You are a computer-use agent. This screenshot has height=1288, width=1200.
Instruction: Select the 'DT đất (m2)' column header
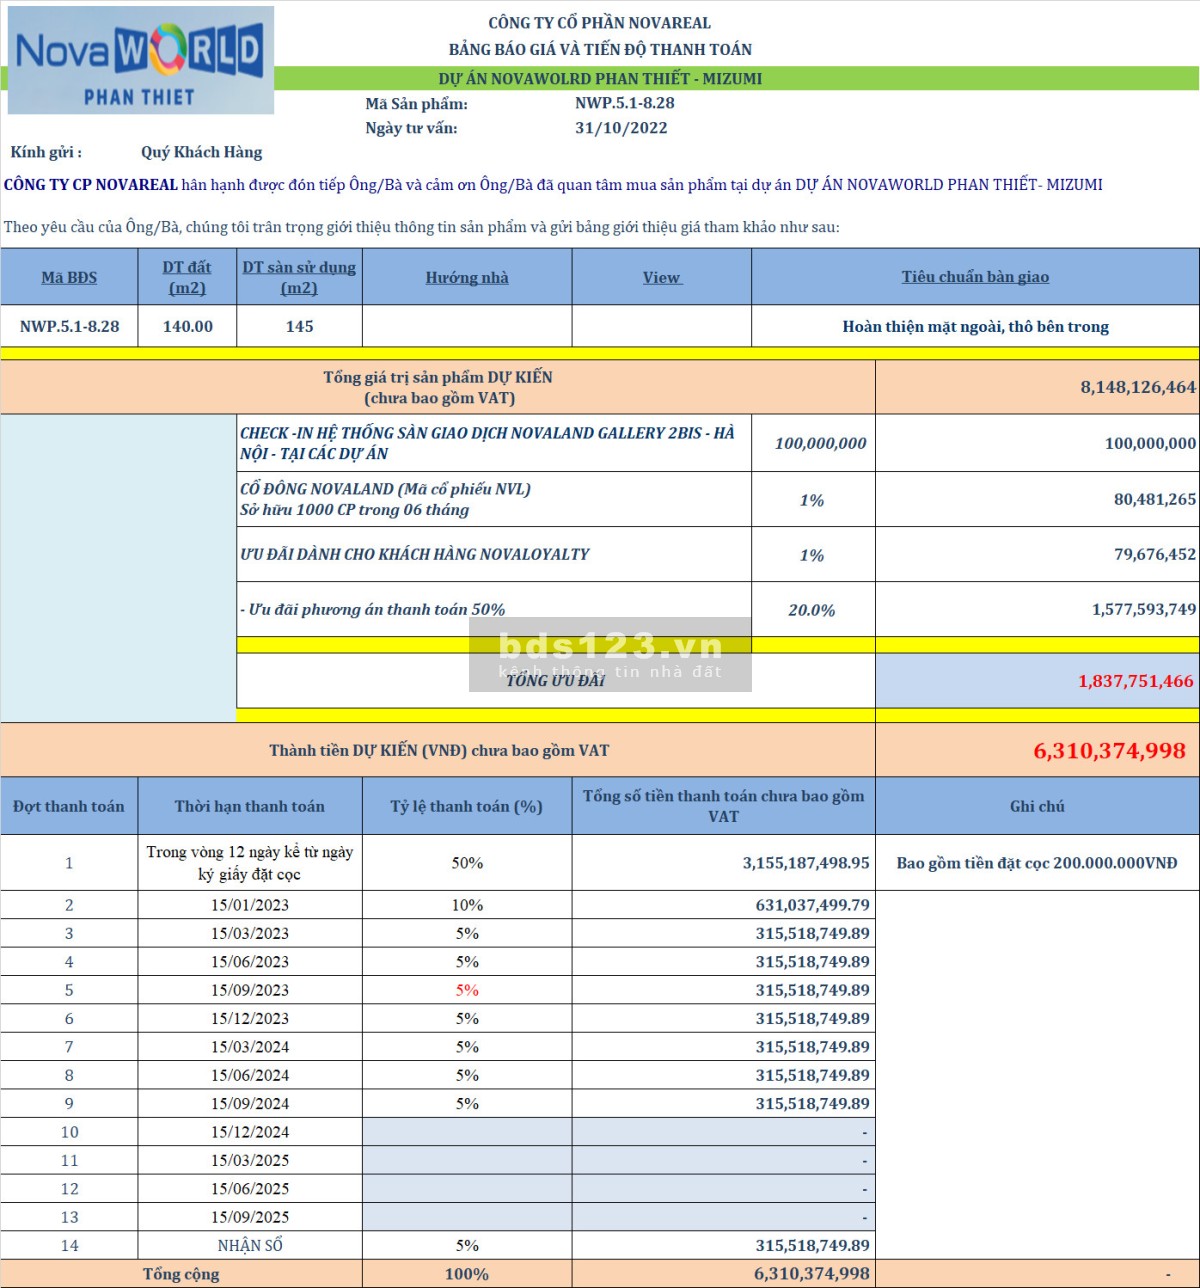click(187, 277)
